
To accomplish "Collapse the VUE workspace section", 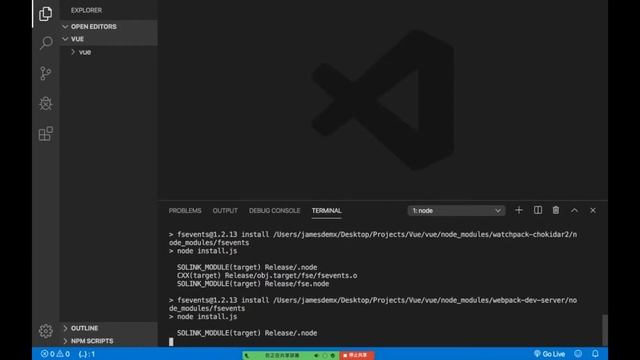I will (x=109, y=39).
